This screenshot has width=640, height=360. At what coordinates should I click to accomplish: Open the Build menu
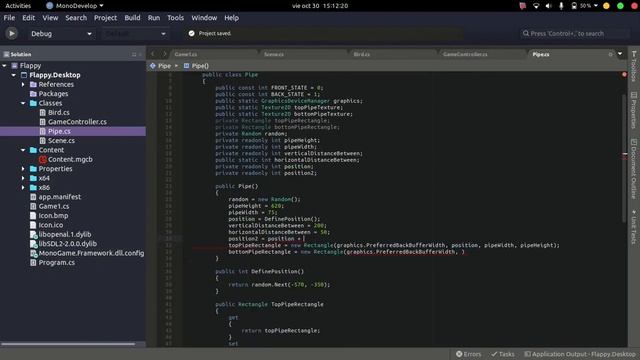[x=132, y=18]
